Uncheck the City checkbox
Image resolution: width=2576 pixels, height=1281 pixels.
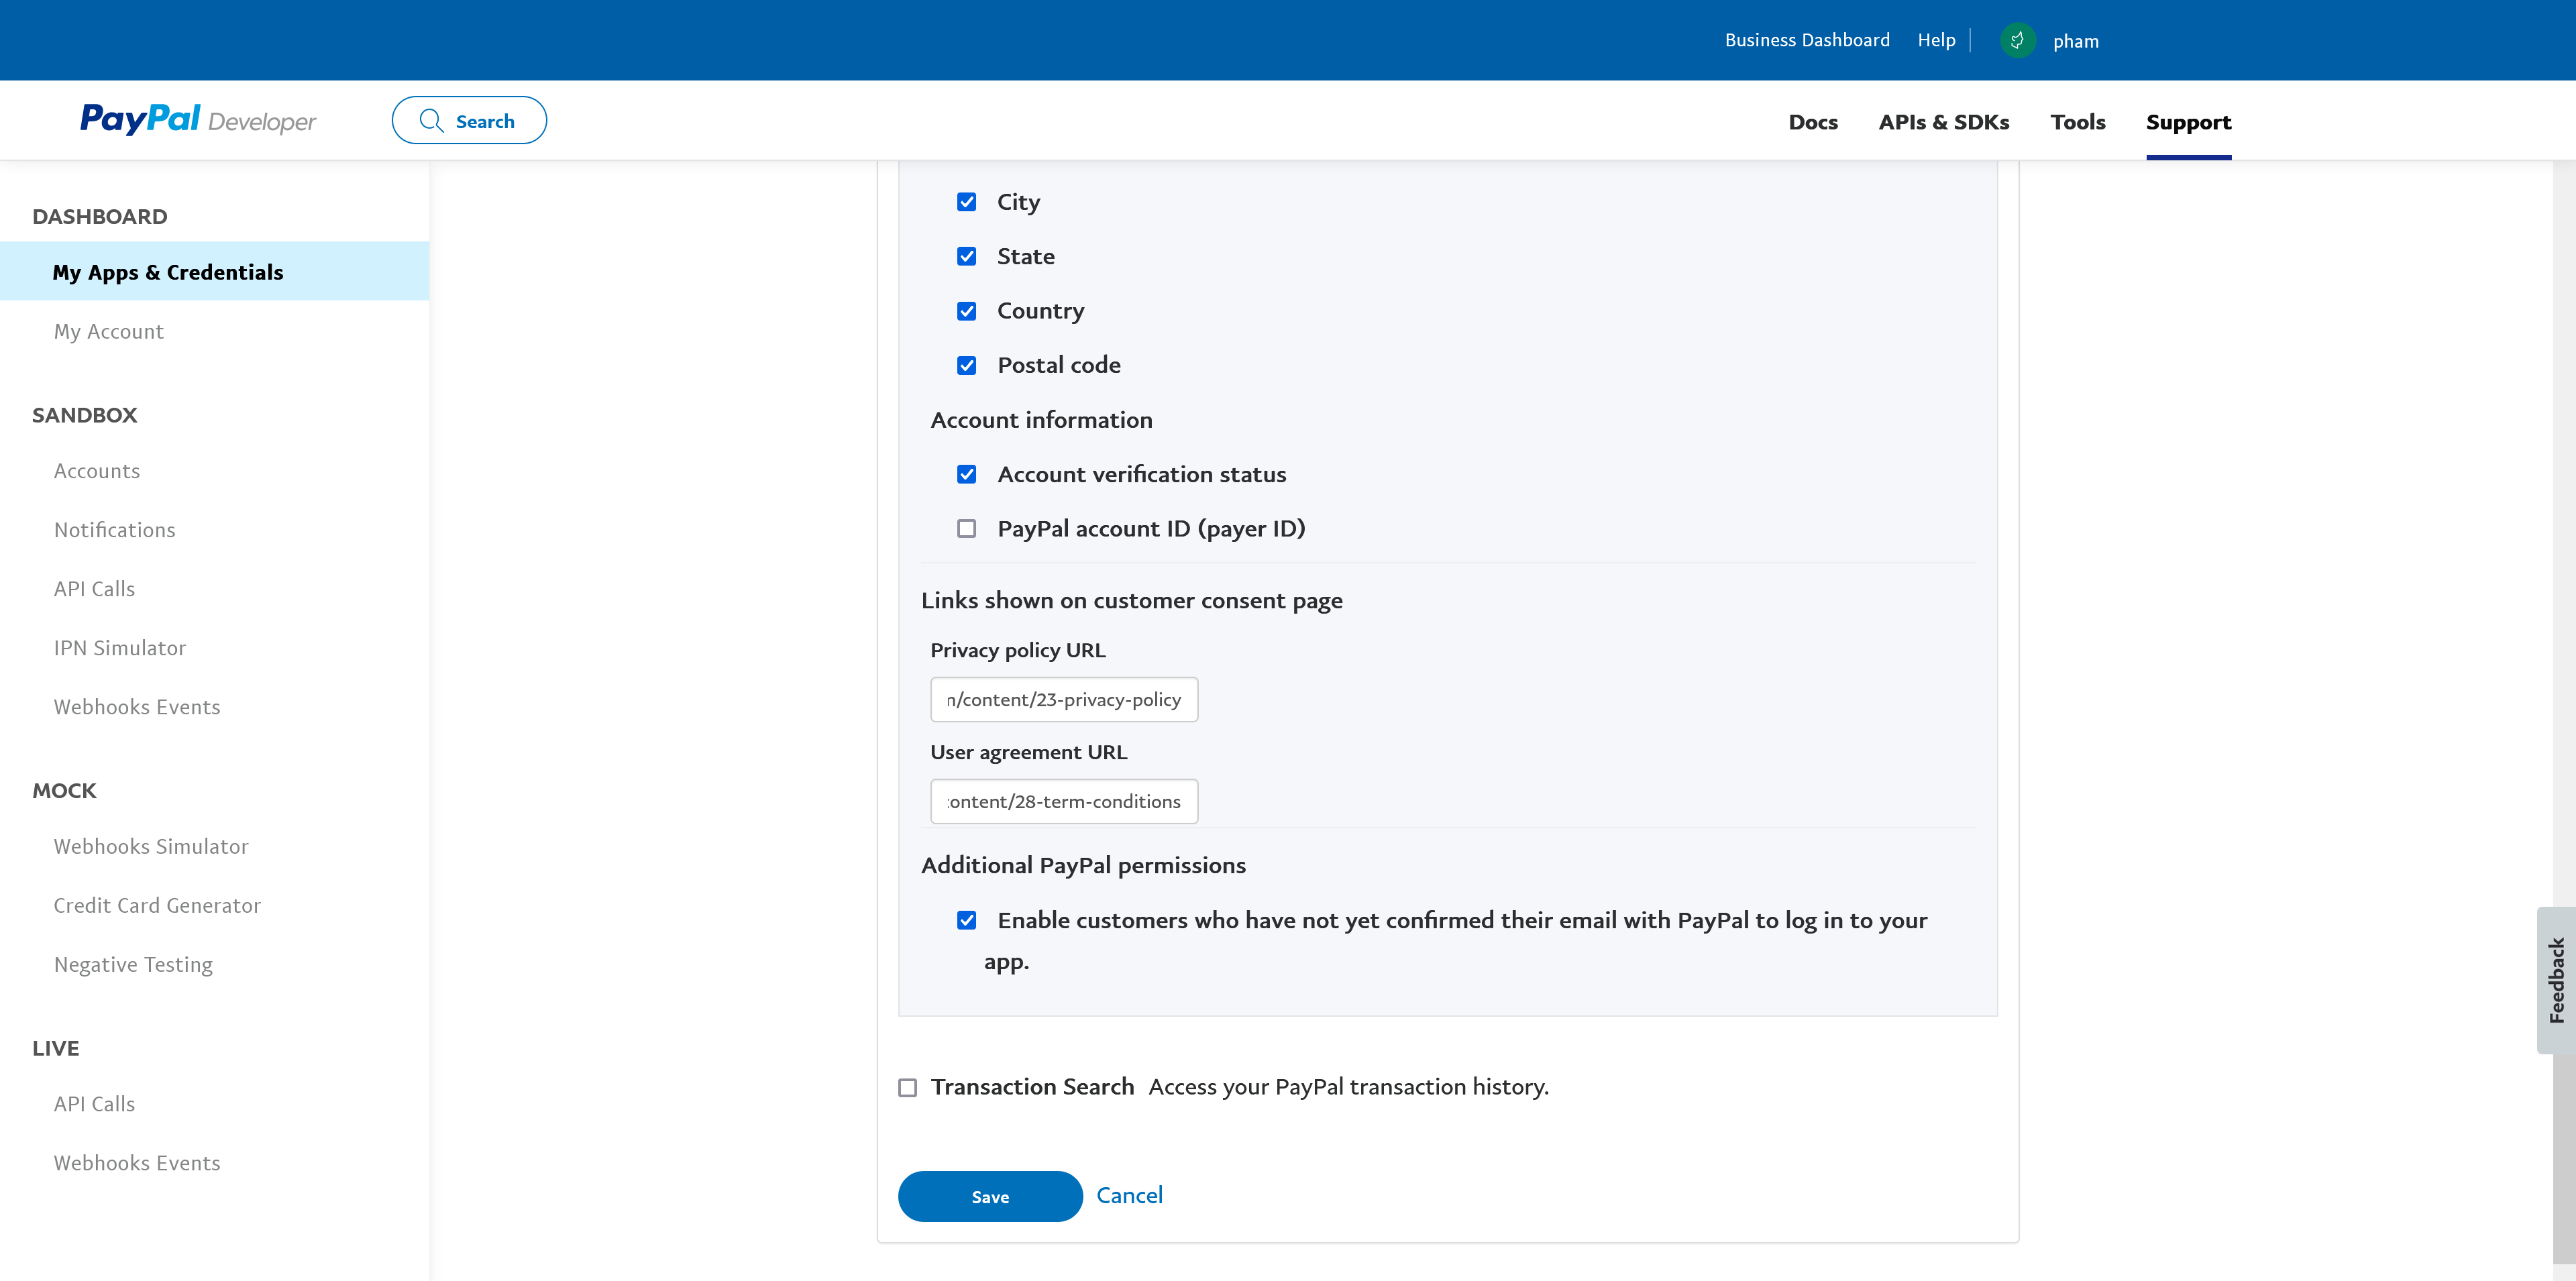coord(966,202)
